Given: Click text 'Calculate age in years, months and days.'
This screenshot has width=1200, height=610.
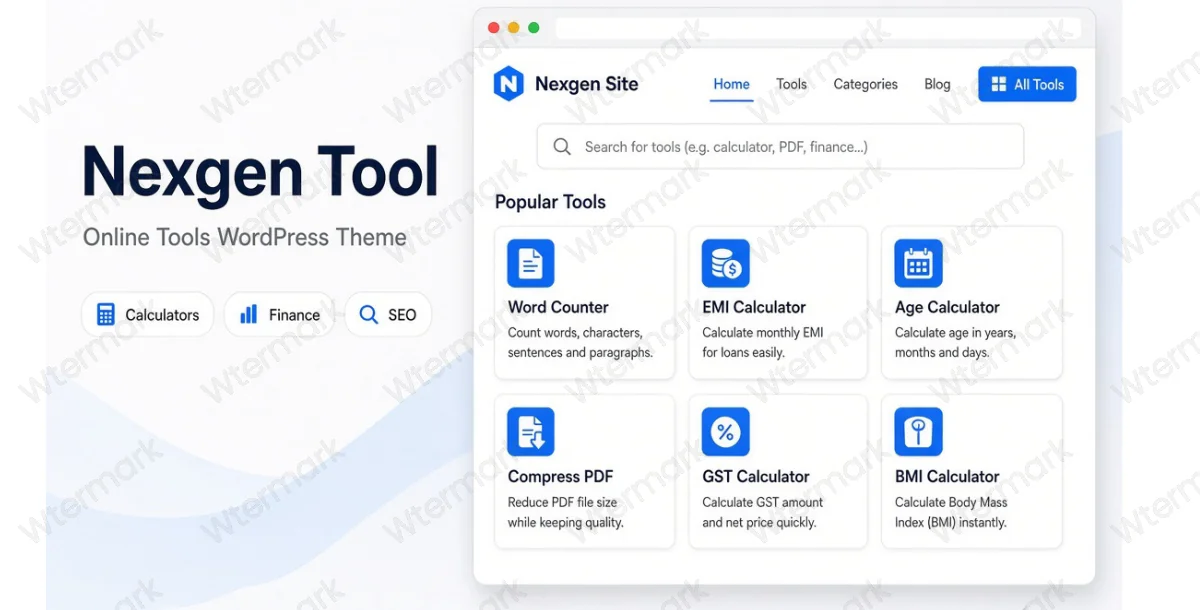Looking at the screenshot, I should pos(955,342).
